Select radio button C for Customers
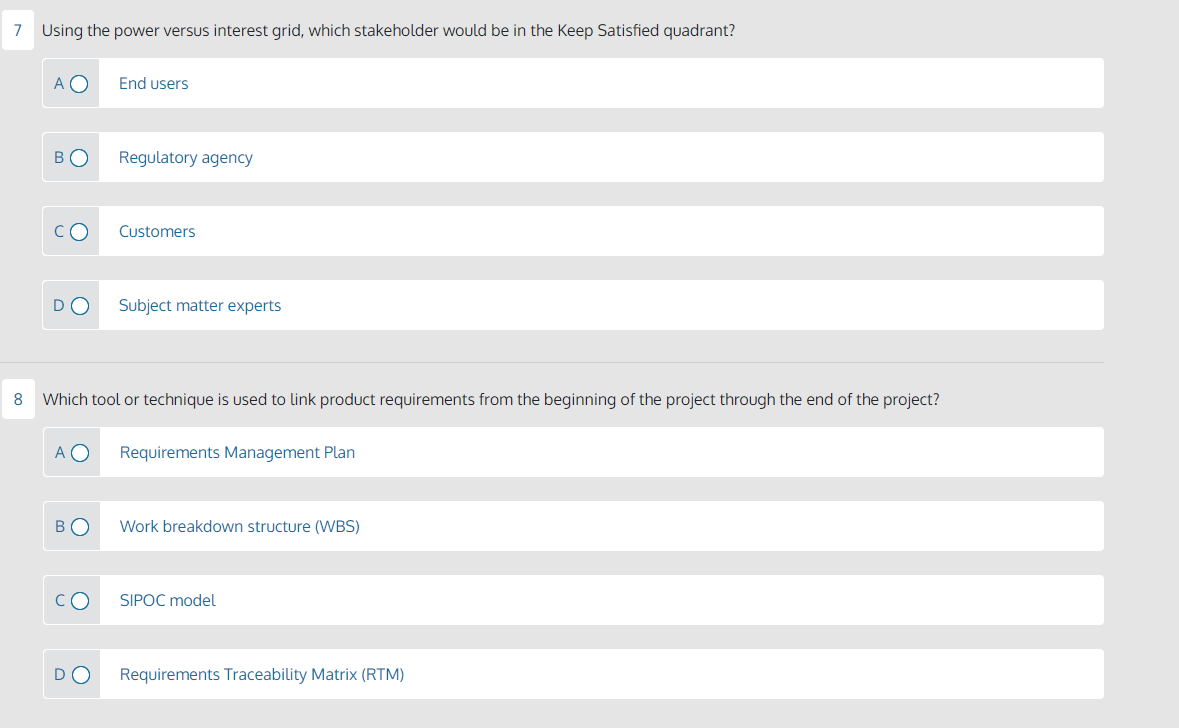The width and height of the screenshot is (1179, 728). (79, 231)
